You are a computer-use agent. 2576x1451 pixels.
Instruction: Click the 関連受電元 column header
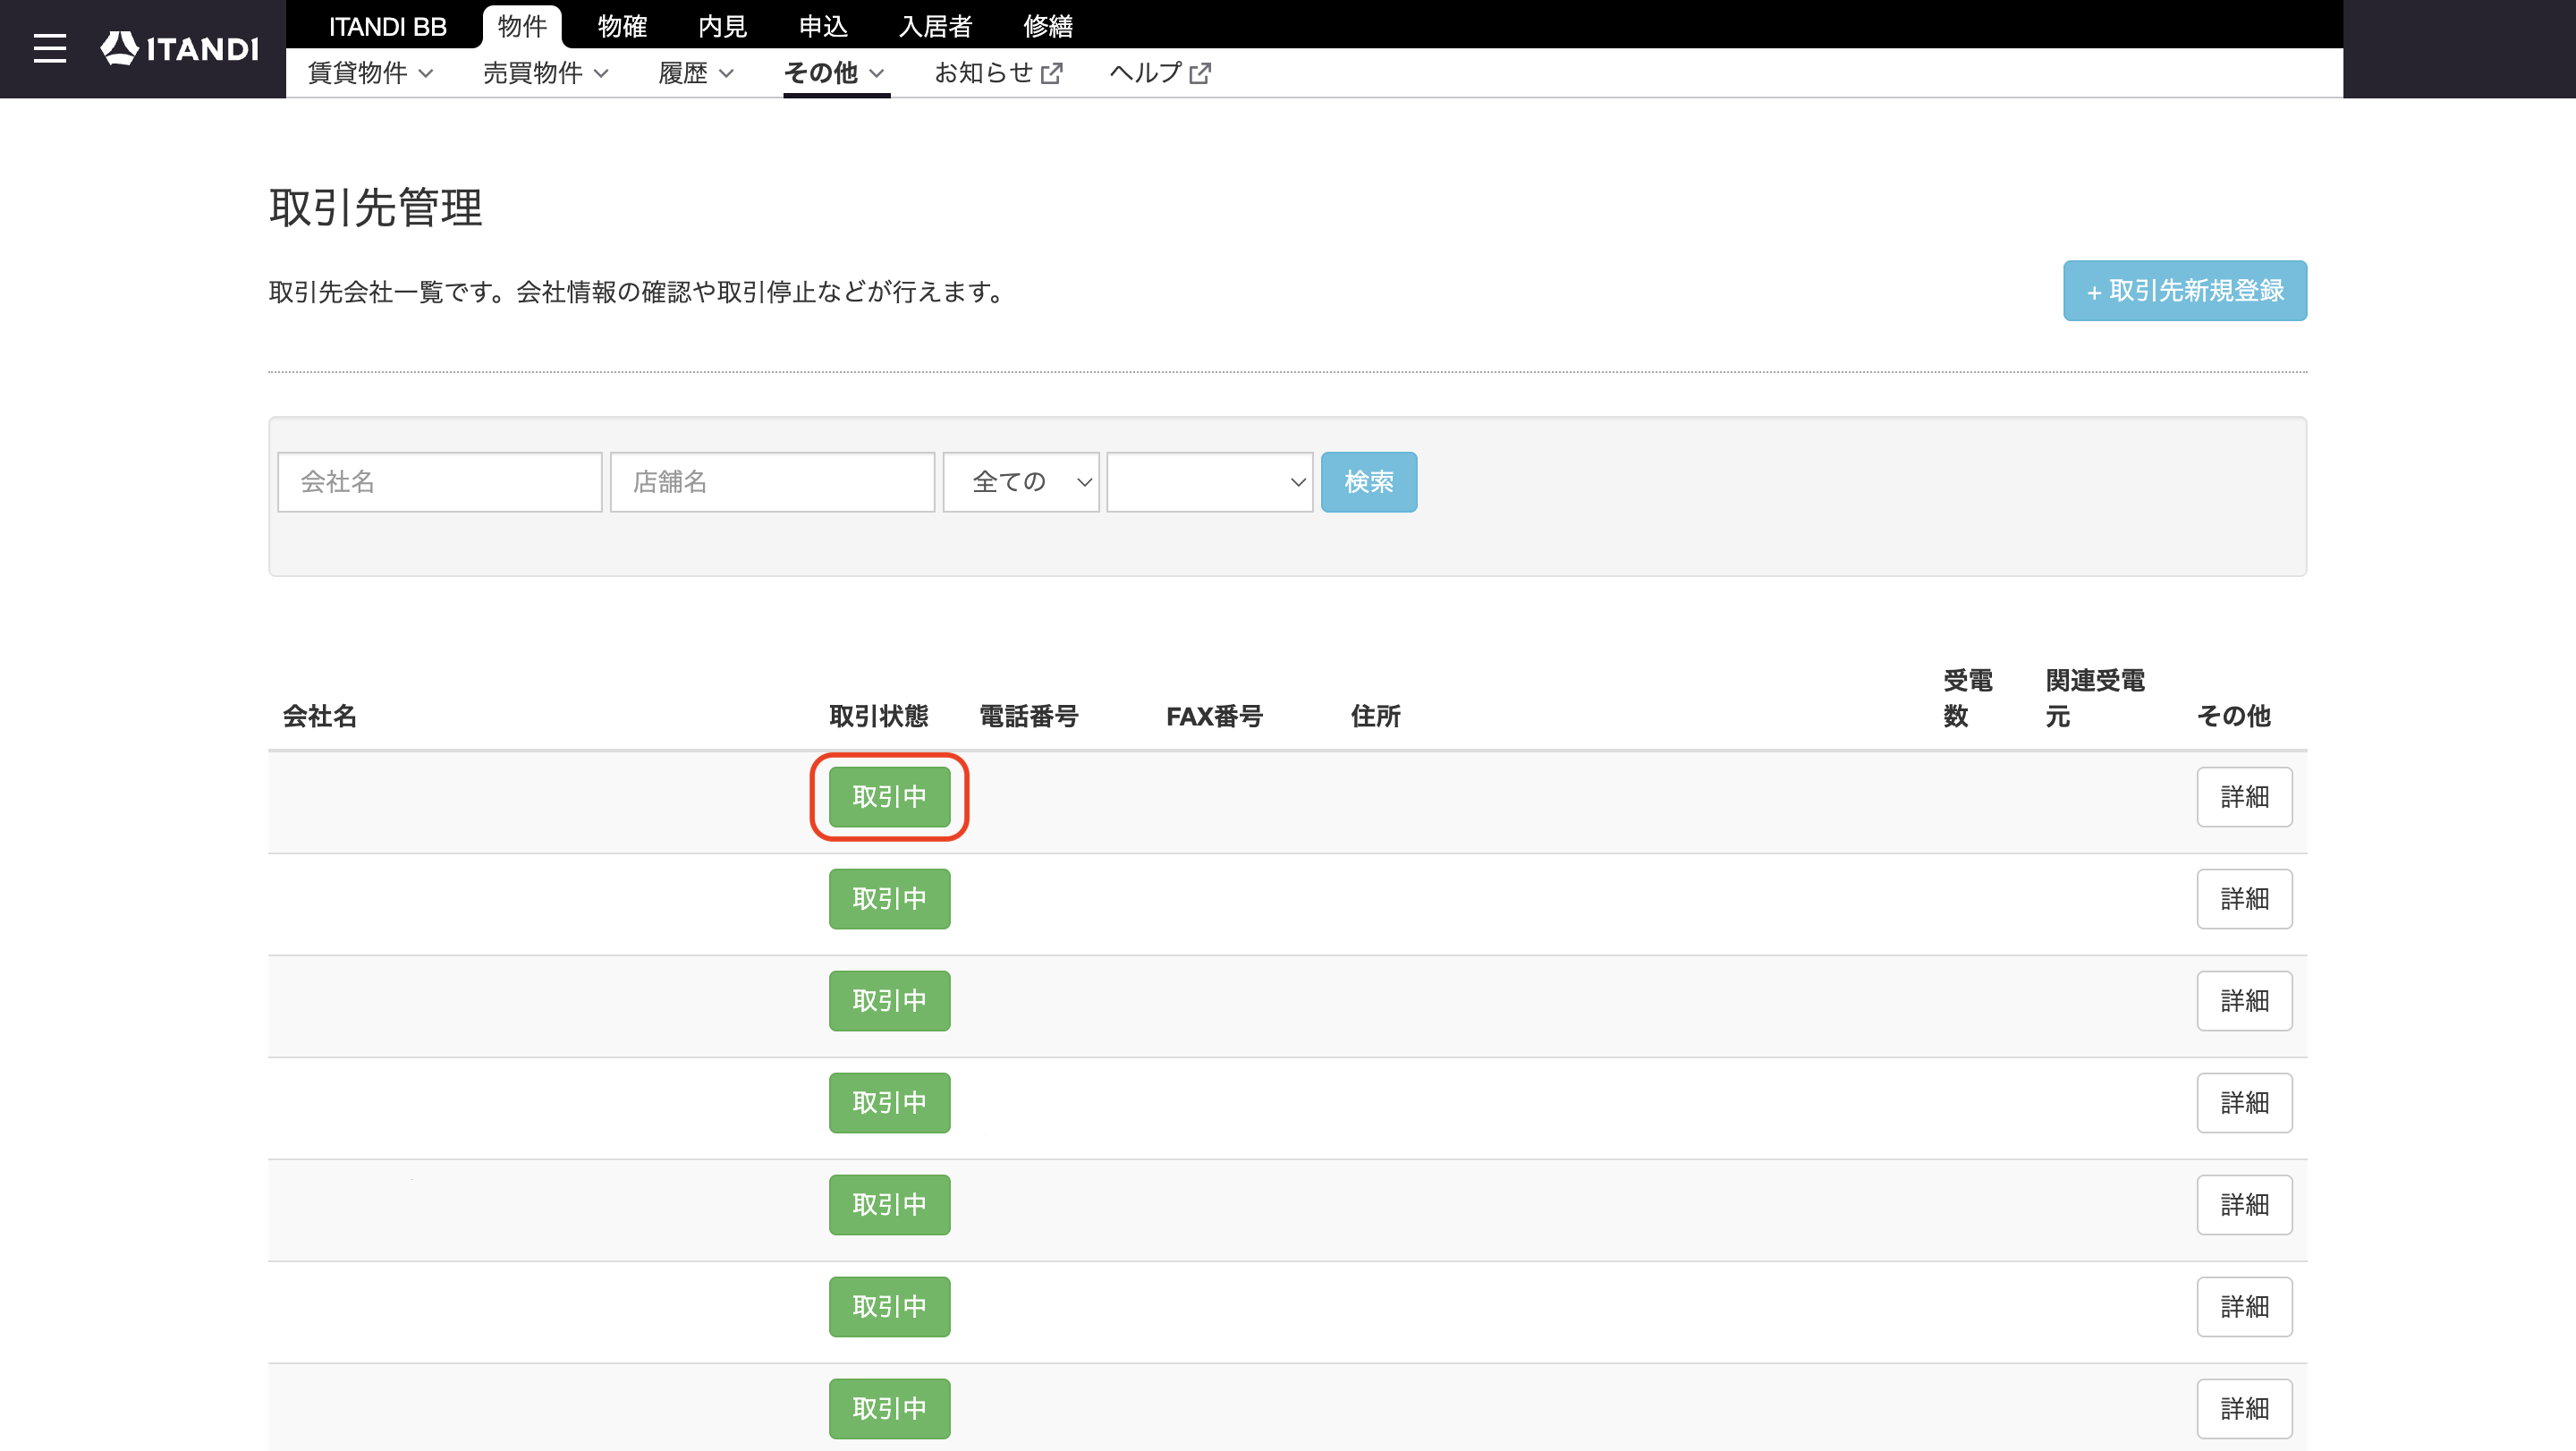click(x=2095, y=698)
